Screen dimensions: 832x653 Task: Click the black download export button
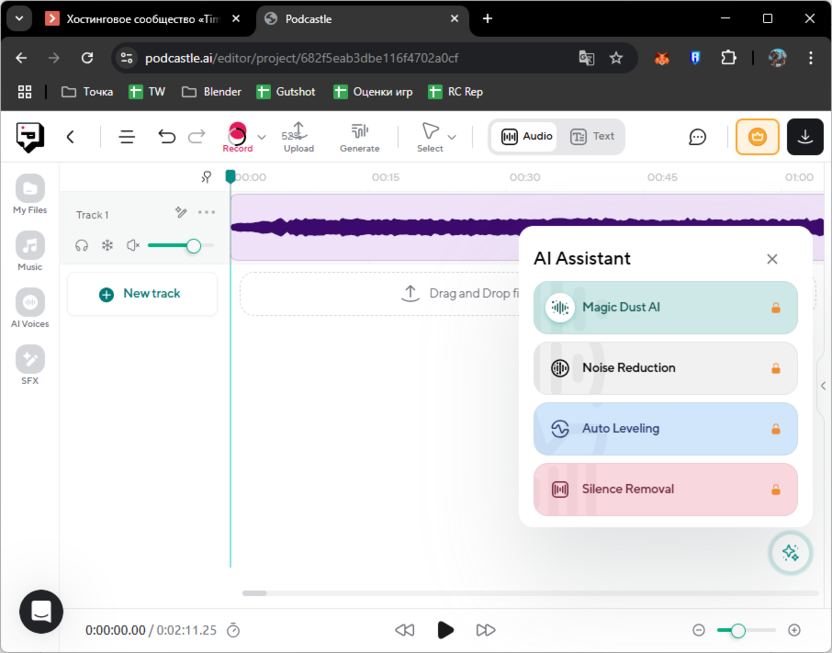click(805, 137)
